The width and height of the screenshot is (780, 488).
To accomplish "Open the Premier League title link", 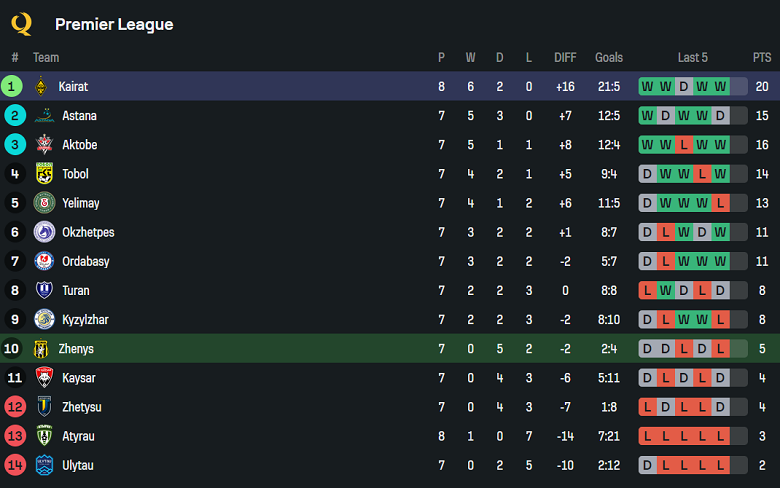I will click(114, 24).
